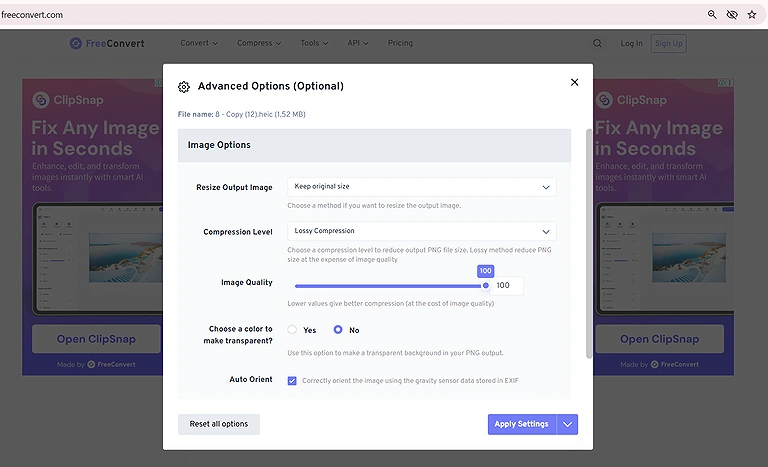The width and height of the screenshot is (768, 467).
Task: Close the Advanced Options dialog
Action: (x=575, y=82)
